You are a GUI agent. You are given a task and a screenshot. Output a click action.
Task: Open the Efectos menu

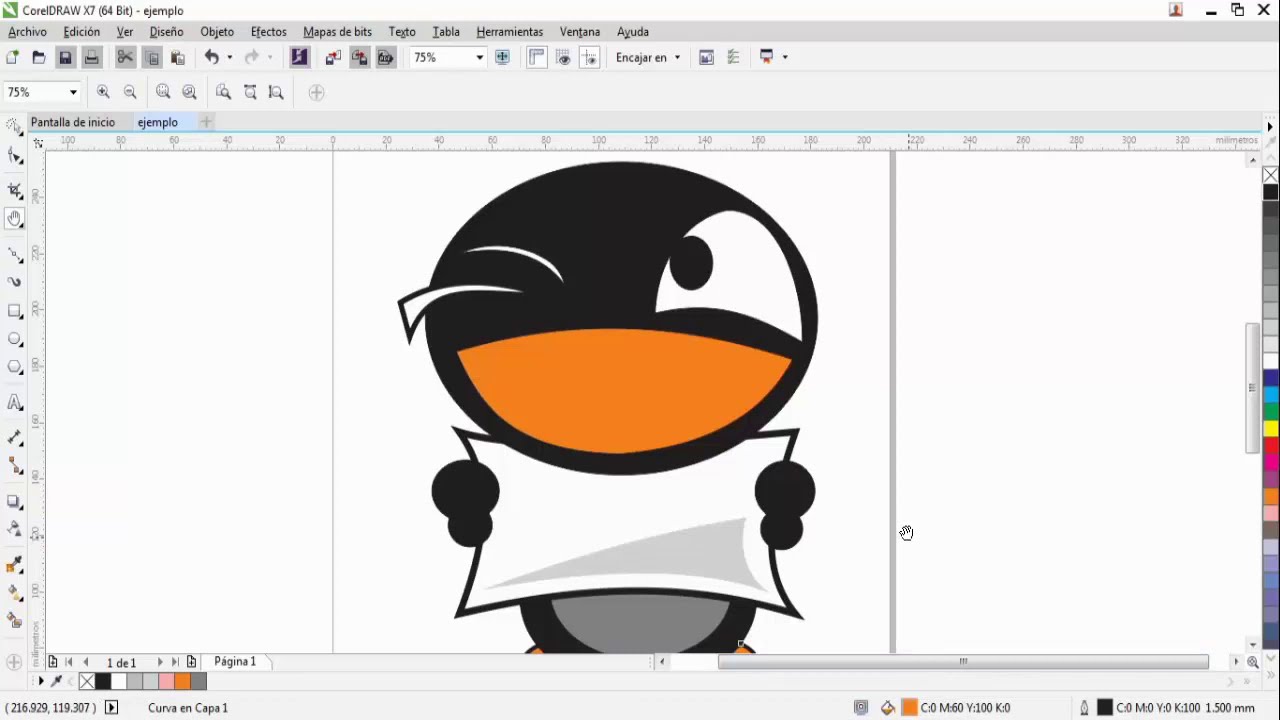coord(268,32)
